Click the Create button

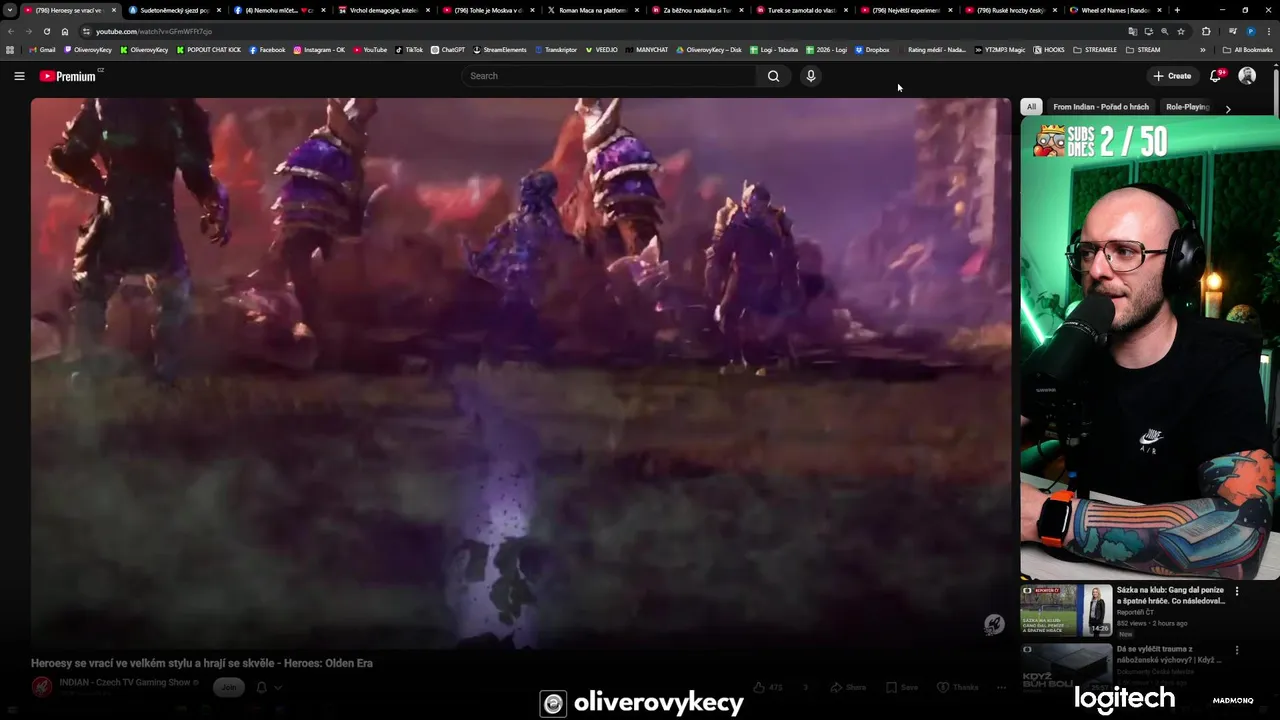click(1172, 76)
